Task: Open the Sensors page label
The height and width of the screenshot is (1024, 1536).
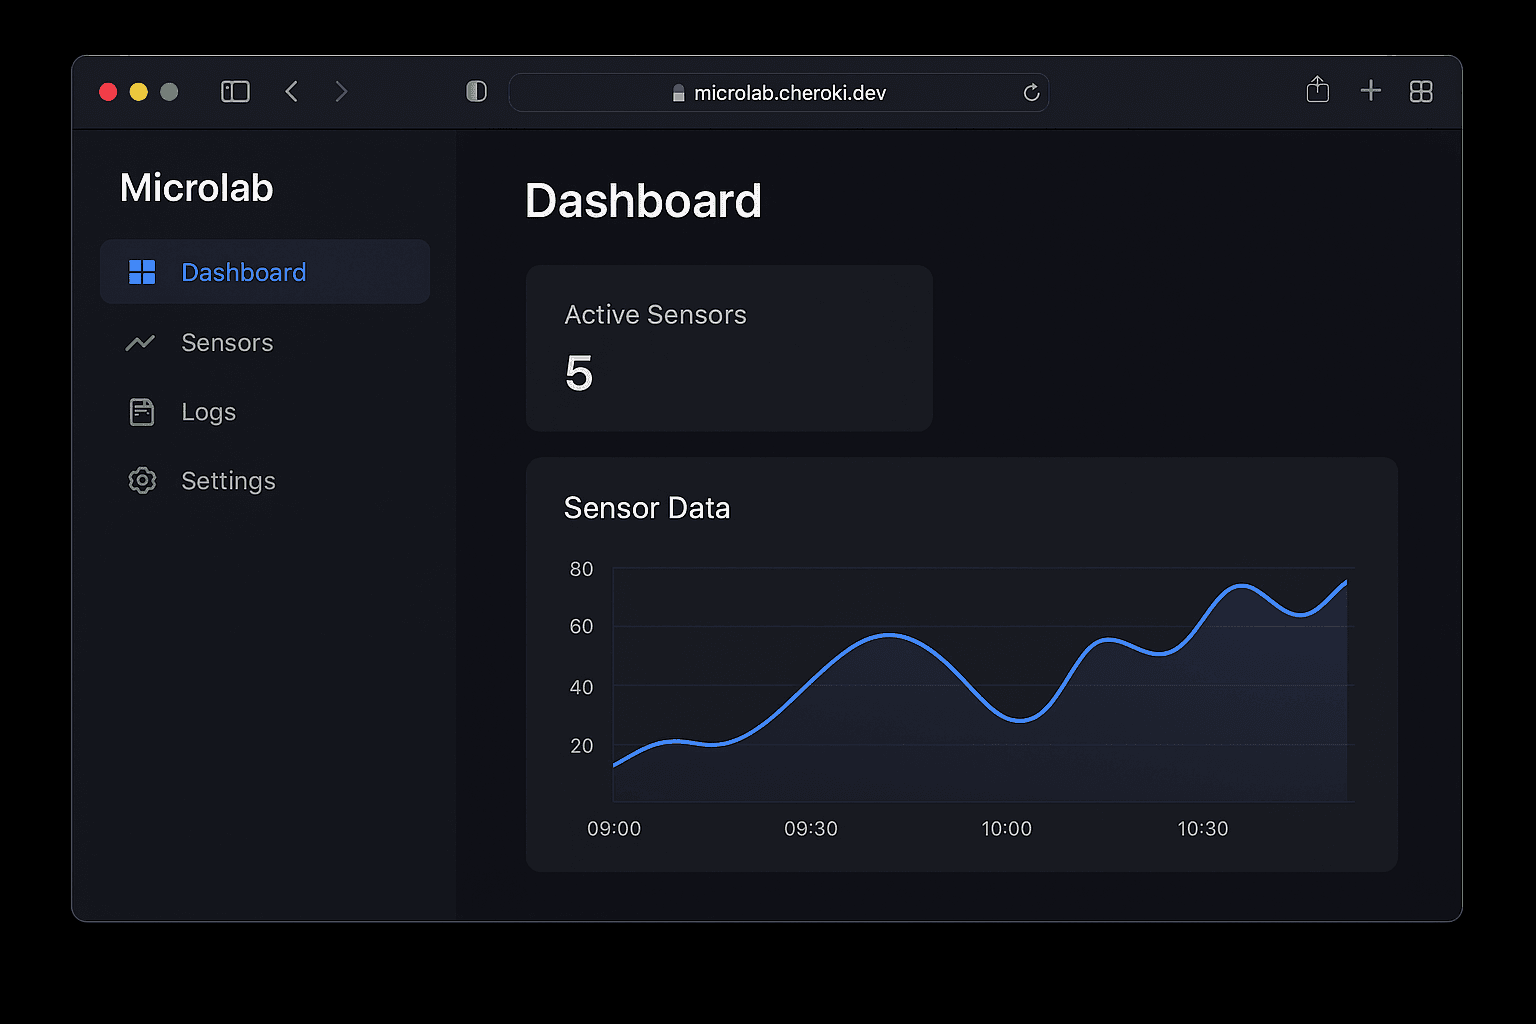Action: (x=227, y=343)
